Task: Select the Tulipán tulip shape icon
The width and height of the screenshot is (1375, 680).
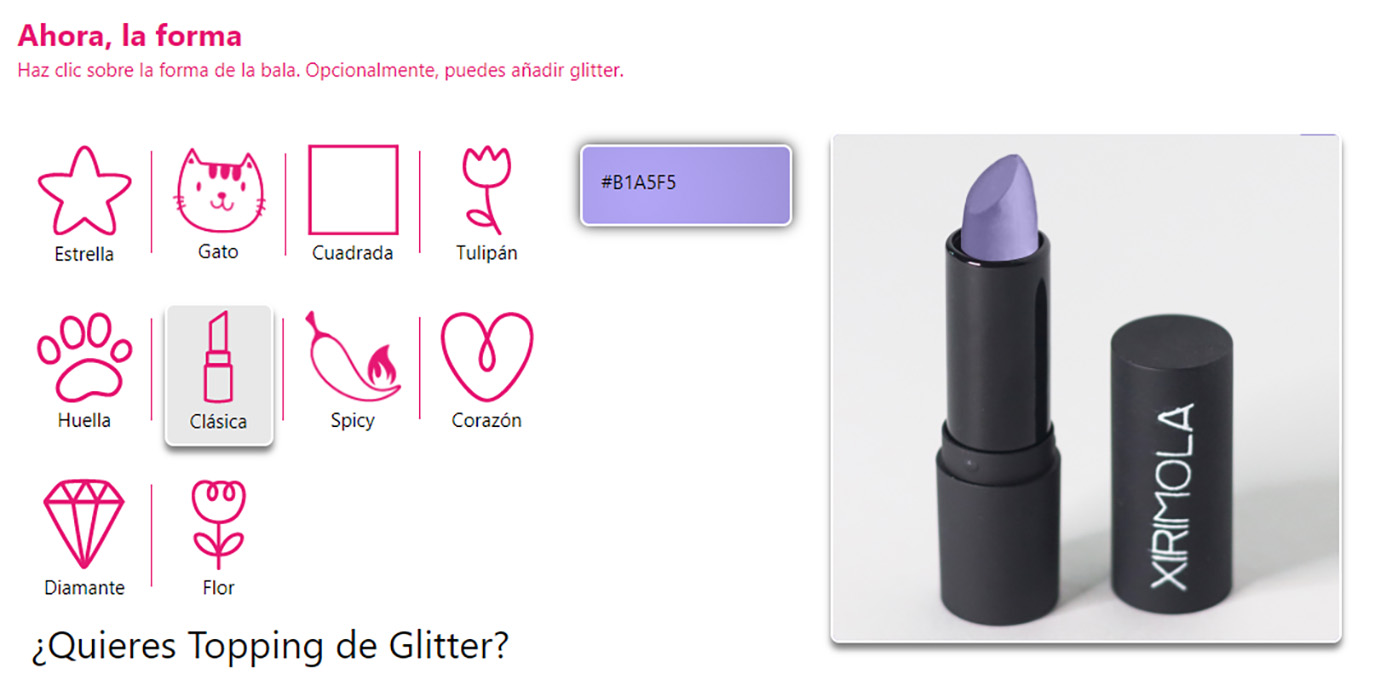Action: (x=486, y=189)
